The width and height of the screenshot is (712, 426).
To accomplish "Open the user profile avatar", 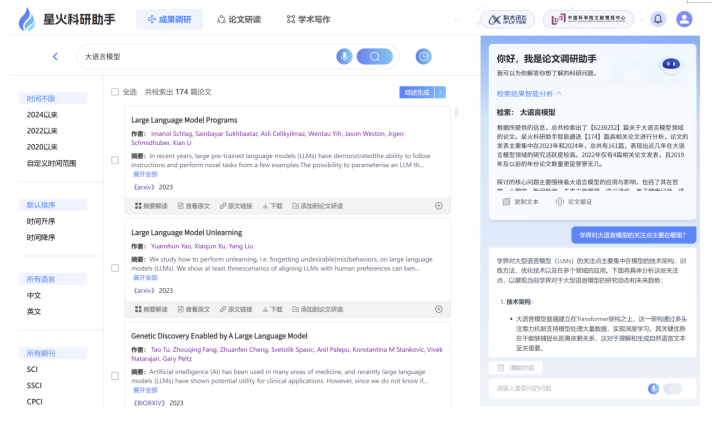I will [684, 19].
